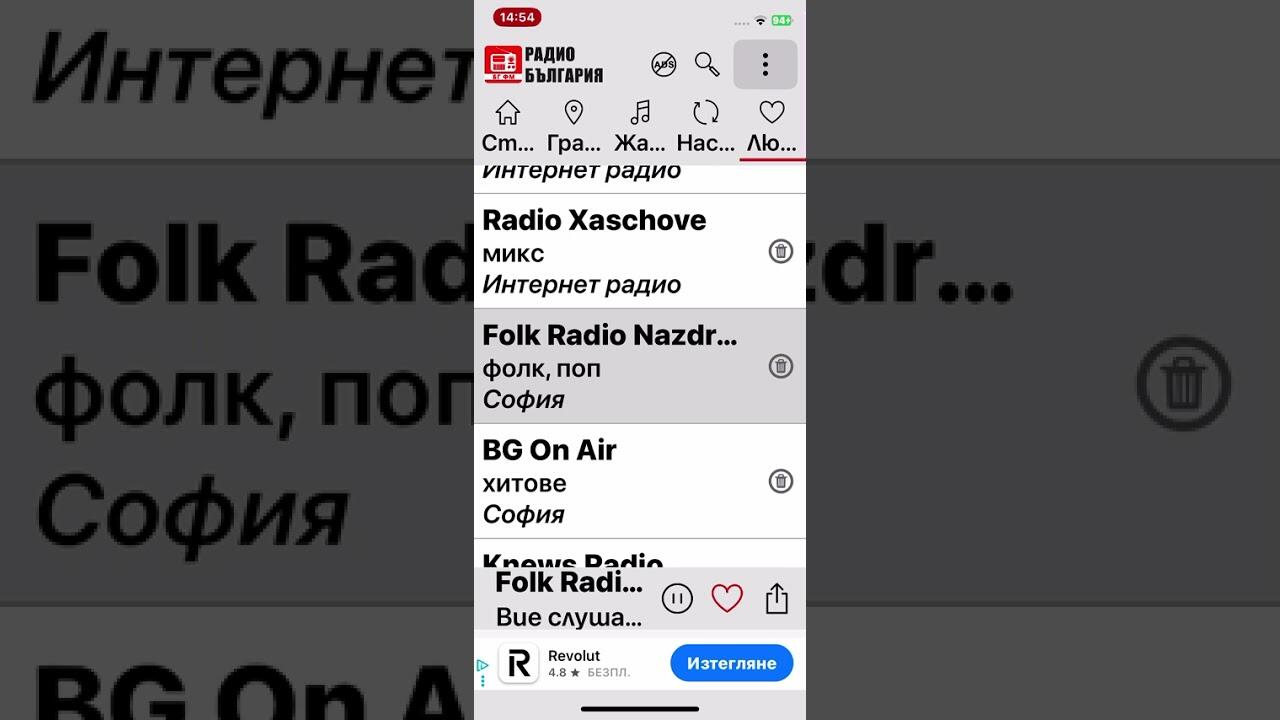Tap the Радио България app logo
Screen dimensions: 1280x720
point(544,65)
